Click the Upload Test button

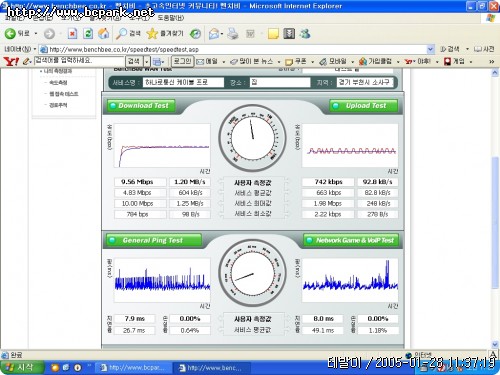click(x=364, y=106)
